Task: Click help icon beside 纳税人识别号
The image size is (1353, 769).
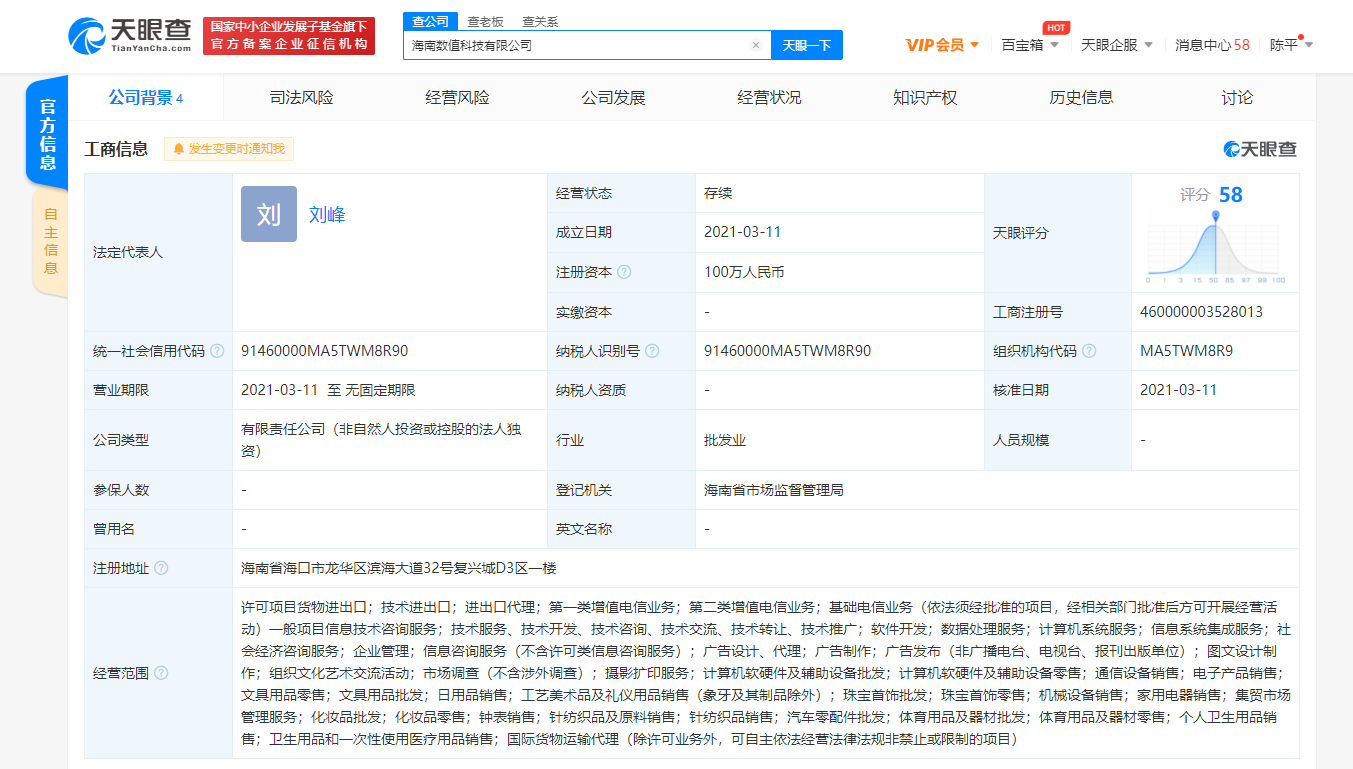Action: tap(652, 351)
